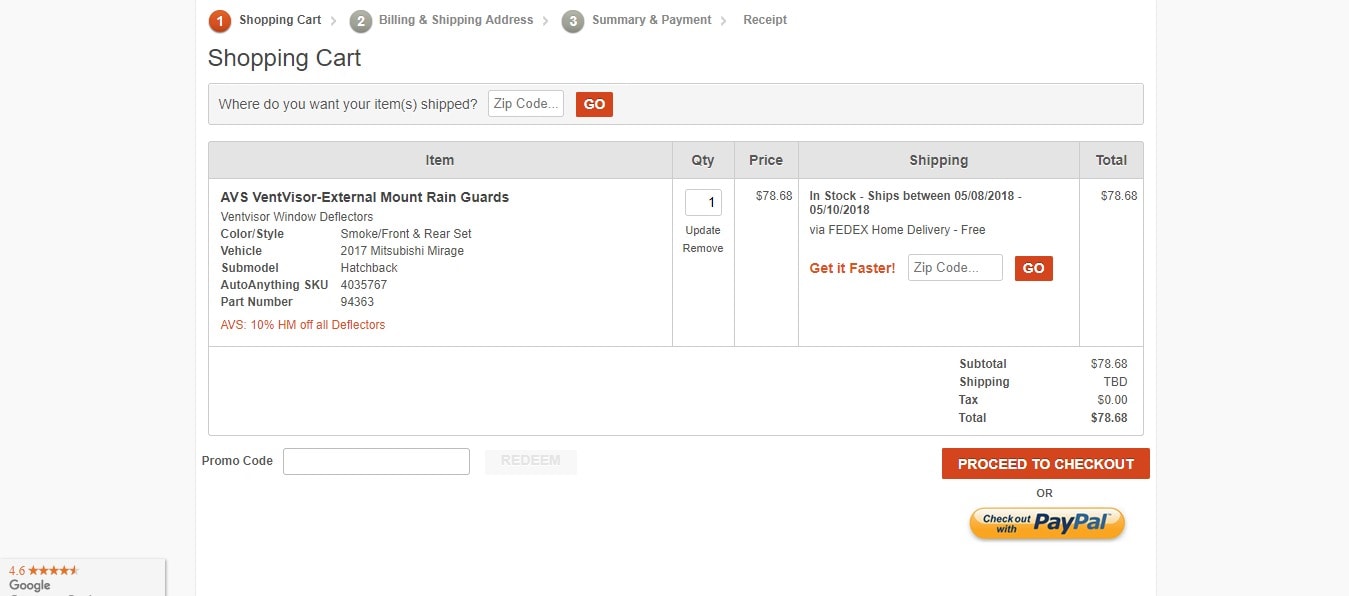
Task: Click part number 94363
Action: point(357,302)
